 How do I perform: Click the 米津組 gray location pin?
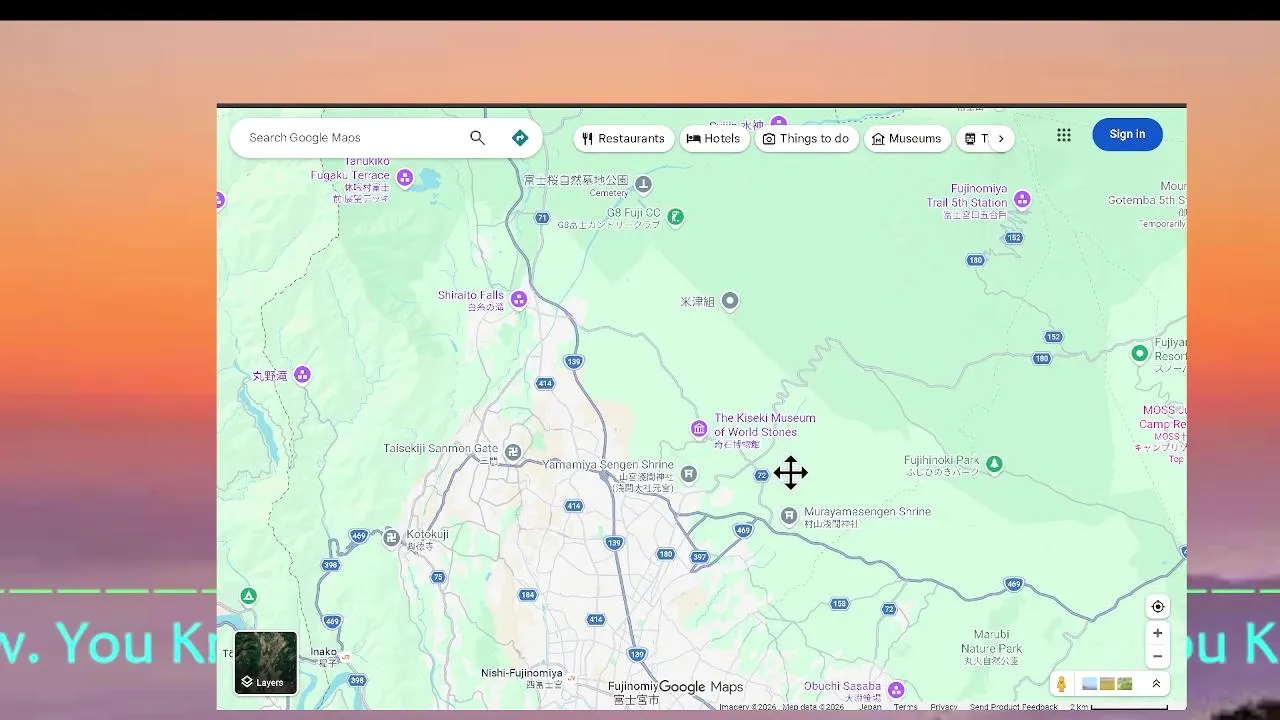click(730, 301)
